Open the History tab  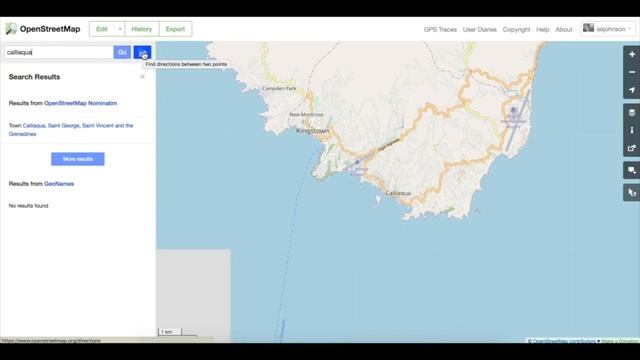point(142,29)
